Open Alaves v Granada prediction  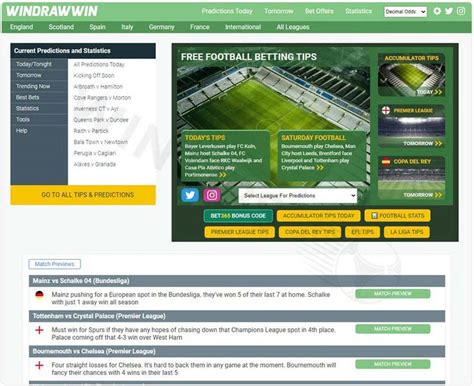[95, 164]
